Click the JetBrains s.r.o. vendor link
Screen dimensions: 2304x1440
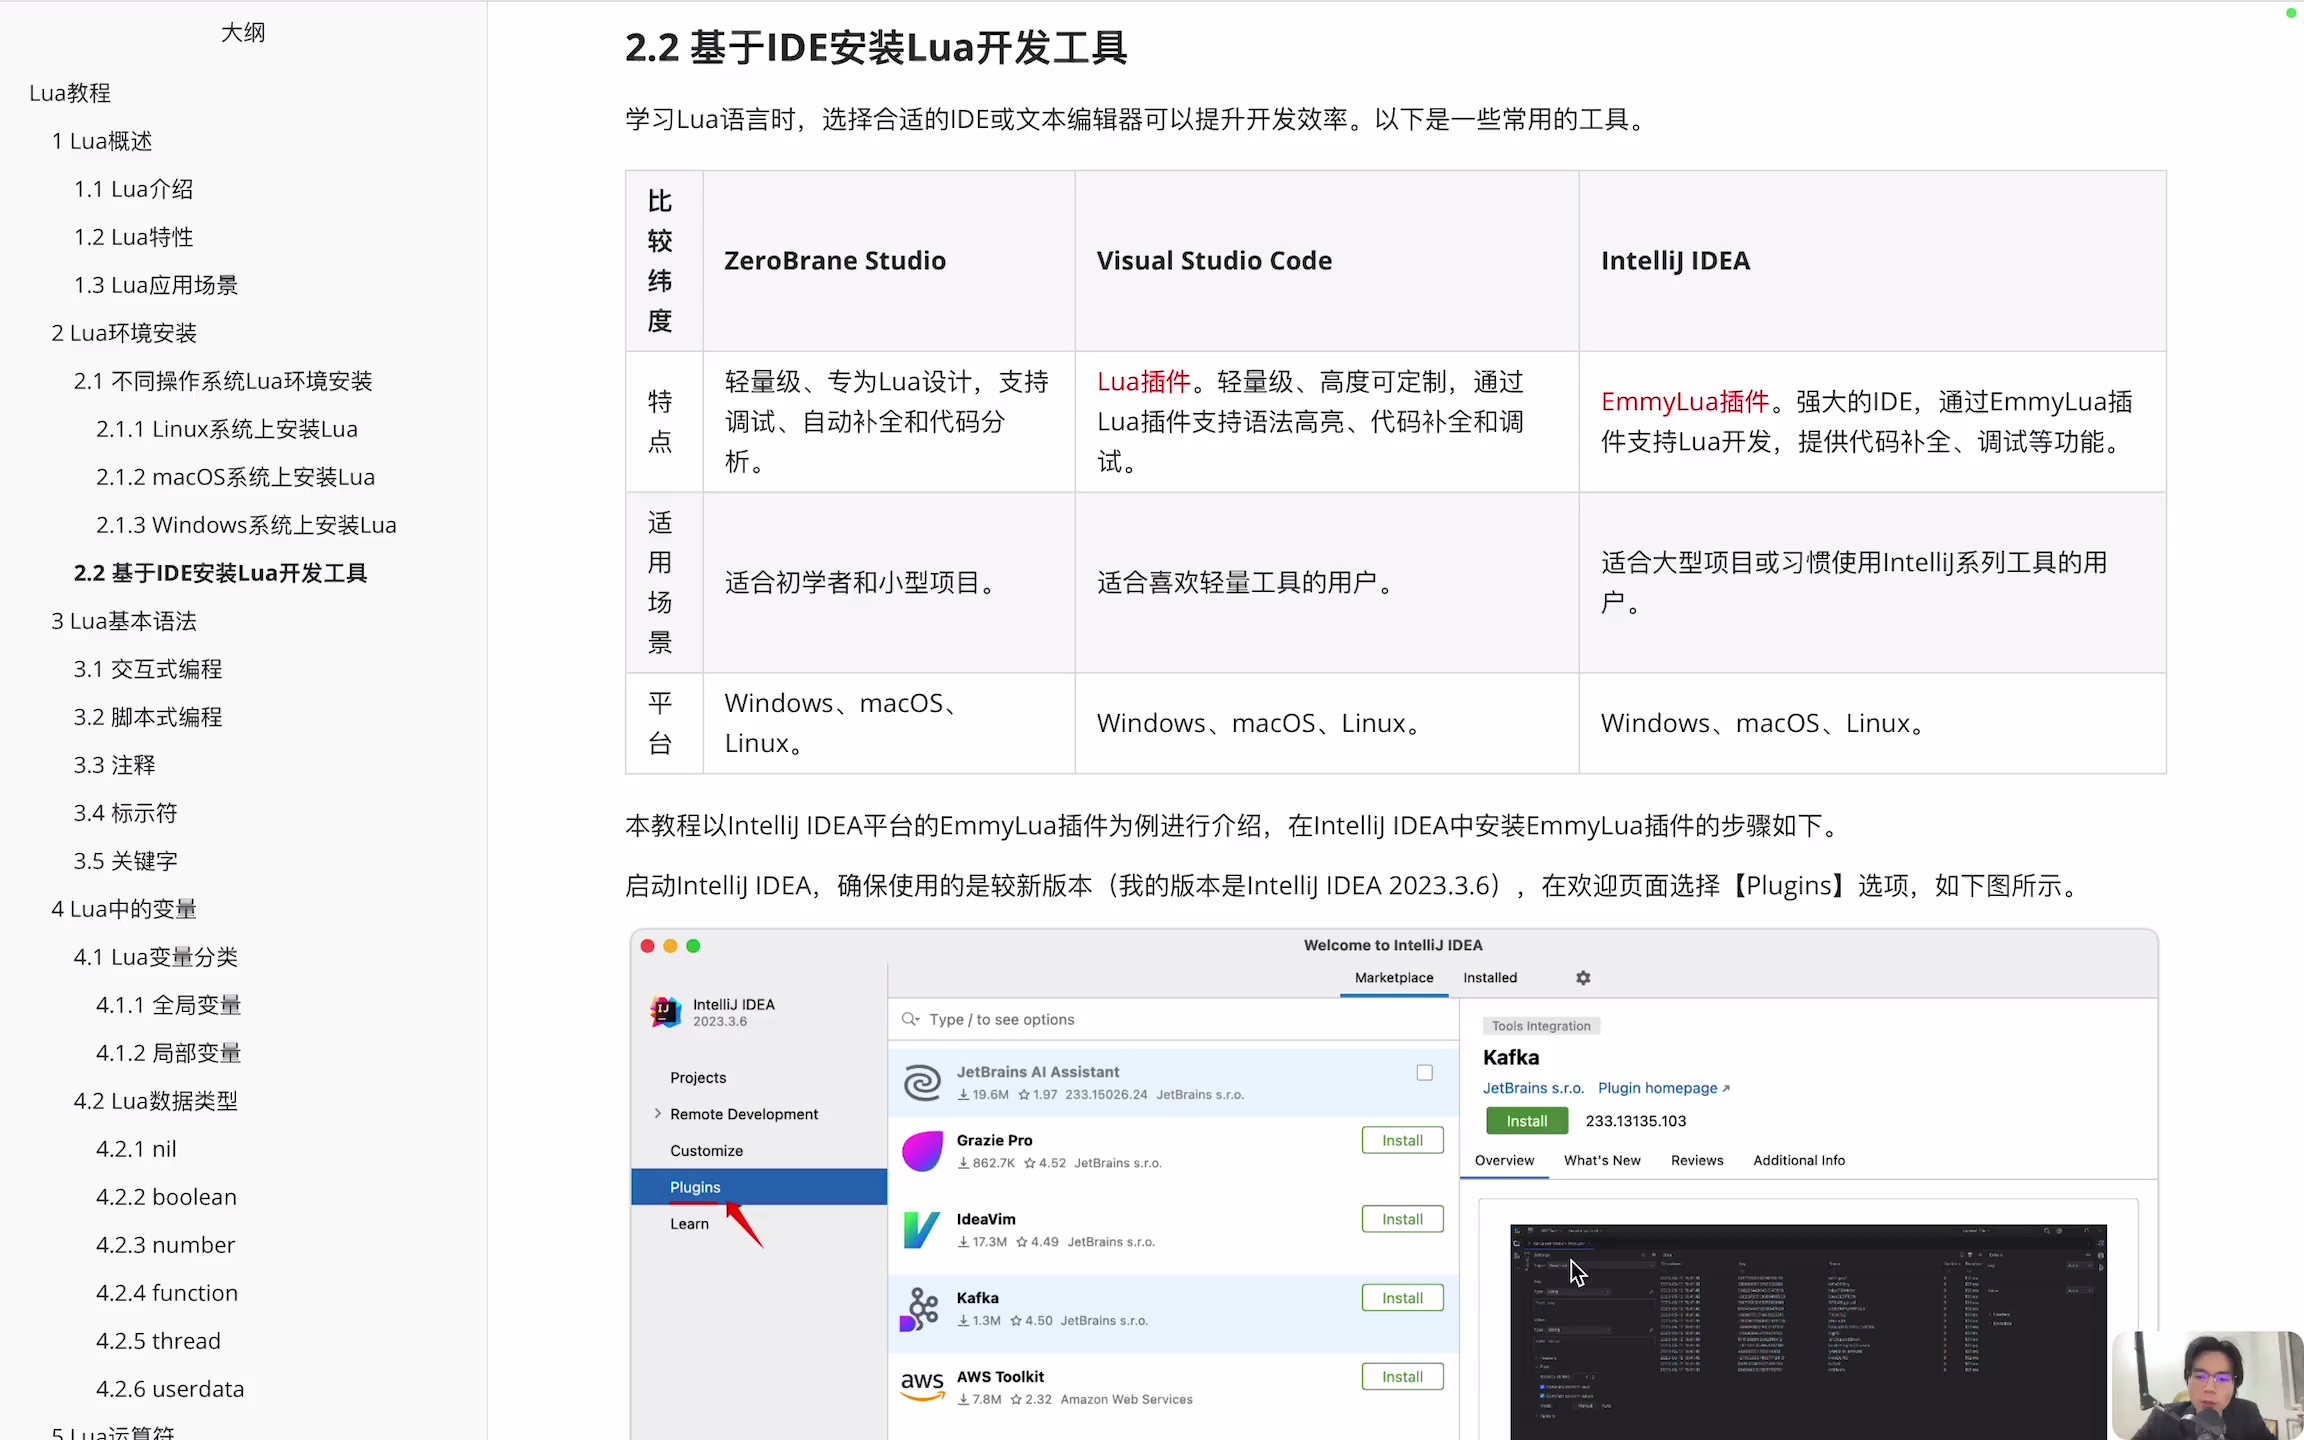(x=1532, y=1088)
